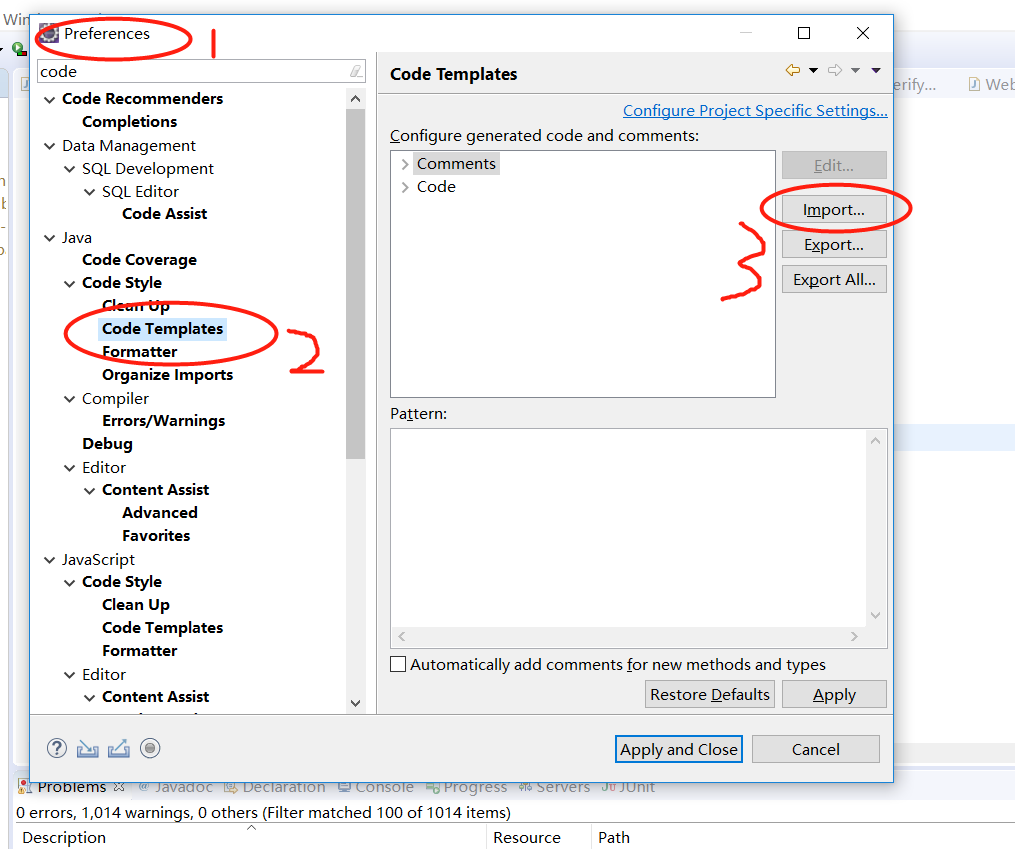Switch to the Console tab

tap(376, 787)
